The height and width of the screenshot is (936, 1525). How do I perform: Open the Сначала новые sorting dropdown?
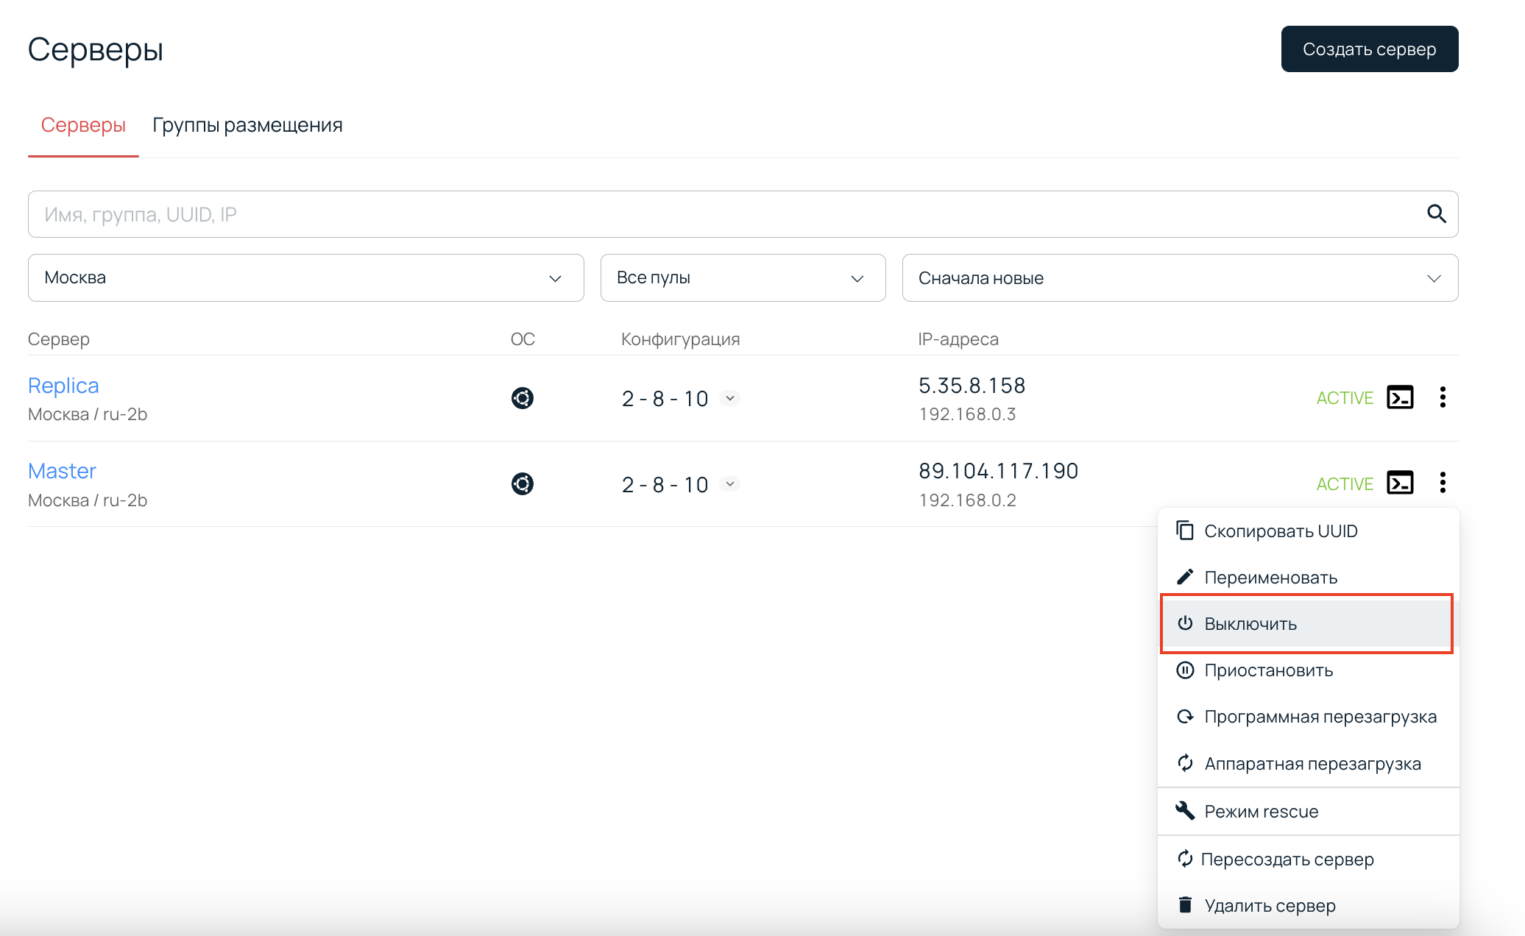click(1180, 278)
